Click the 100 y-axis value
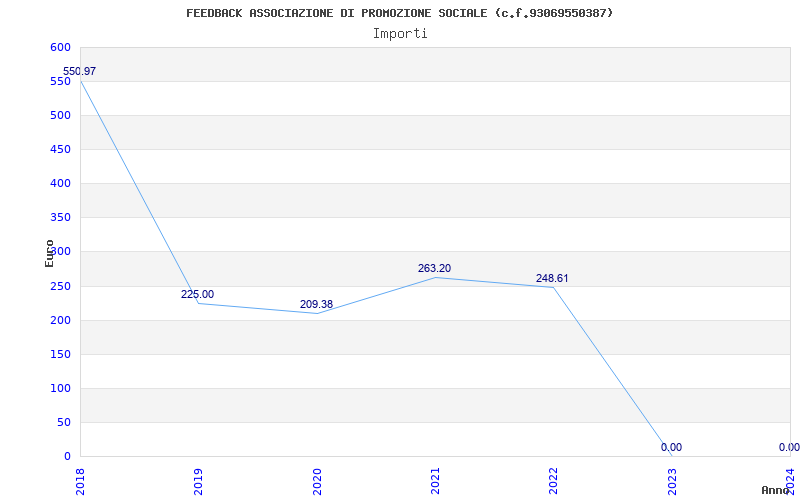This screenshot has height=500, width=800. pyautogui.click(x=60, y=388)
